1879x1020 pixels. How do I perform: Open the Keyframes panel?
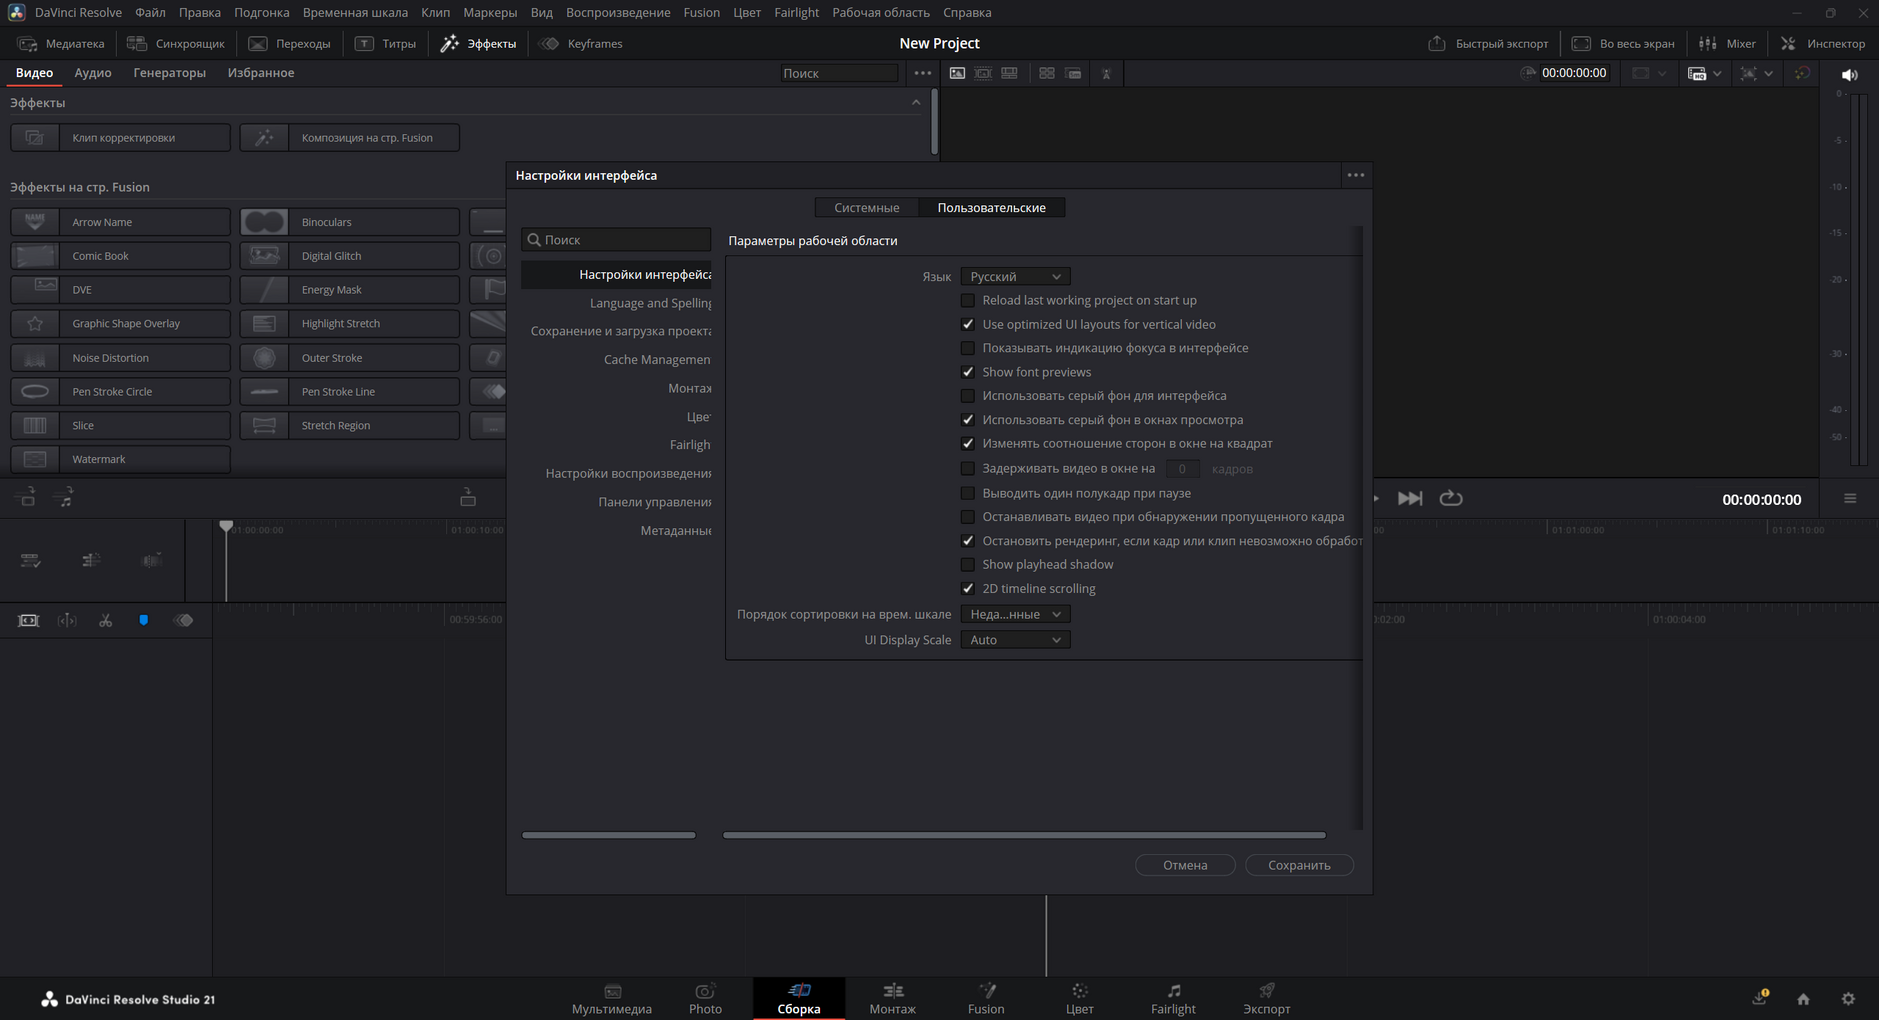581,43
